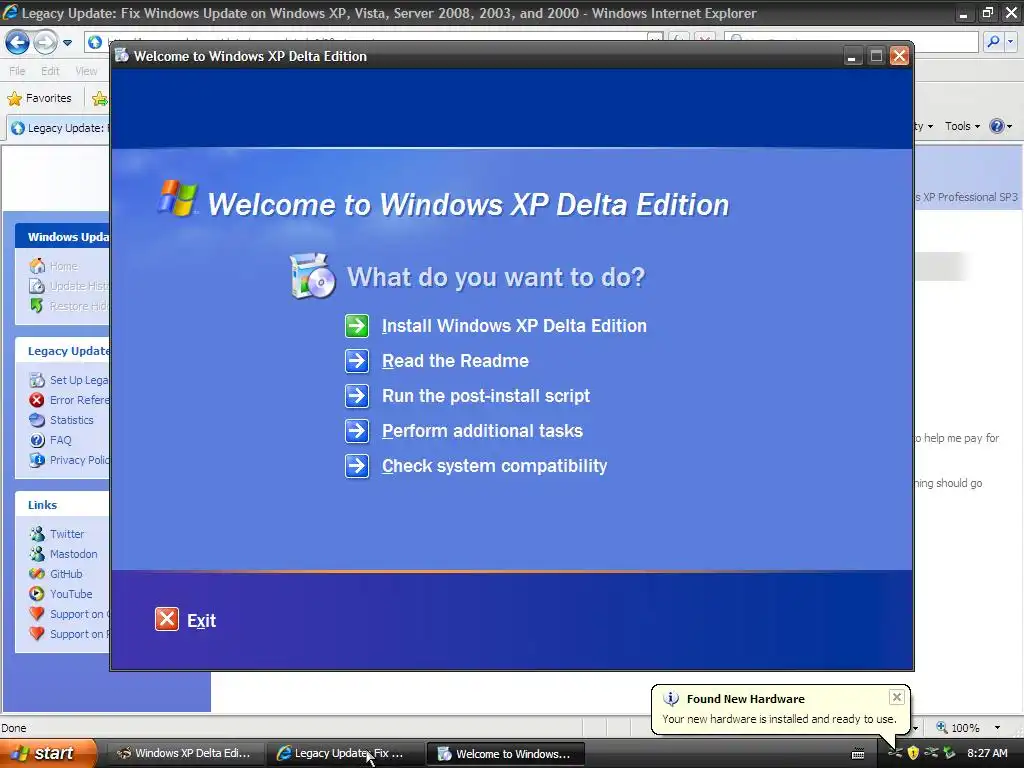Open the recent pages dropdown beside Forward
The width and height of the screenshot is (1024, 768).
[67, 43]
